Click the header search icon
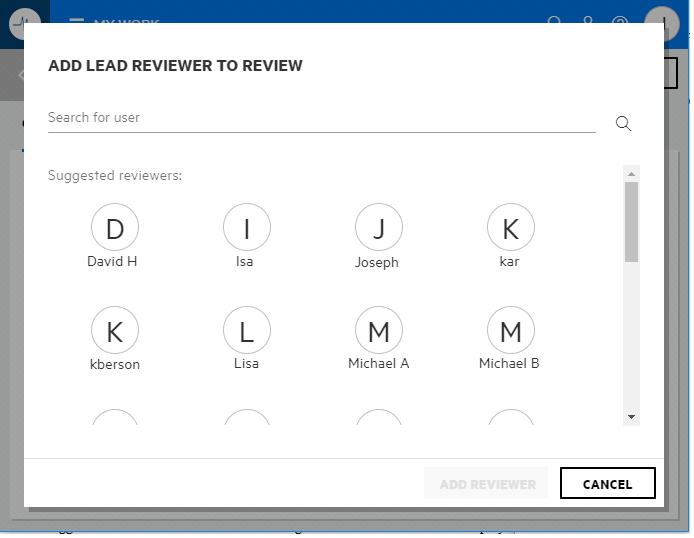 (556, 21)
